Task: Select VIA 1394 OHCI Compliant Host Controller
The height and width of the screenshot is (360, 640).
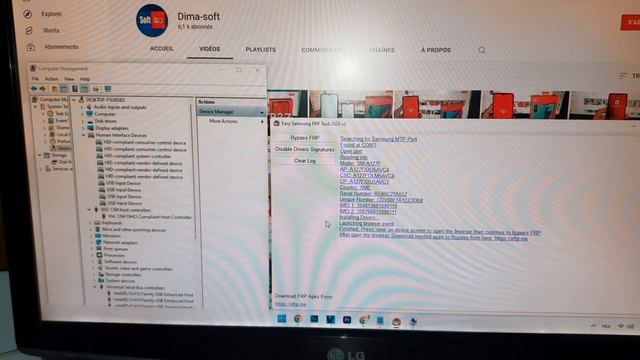Action: [150, 217]
